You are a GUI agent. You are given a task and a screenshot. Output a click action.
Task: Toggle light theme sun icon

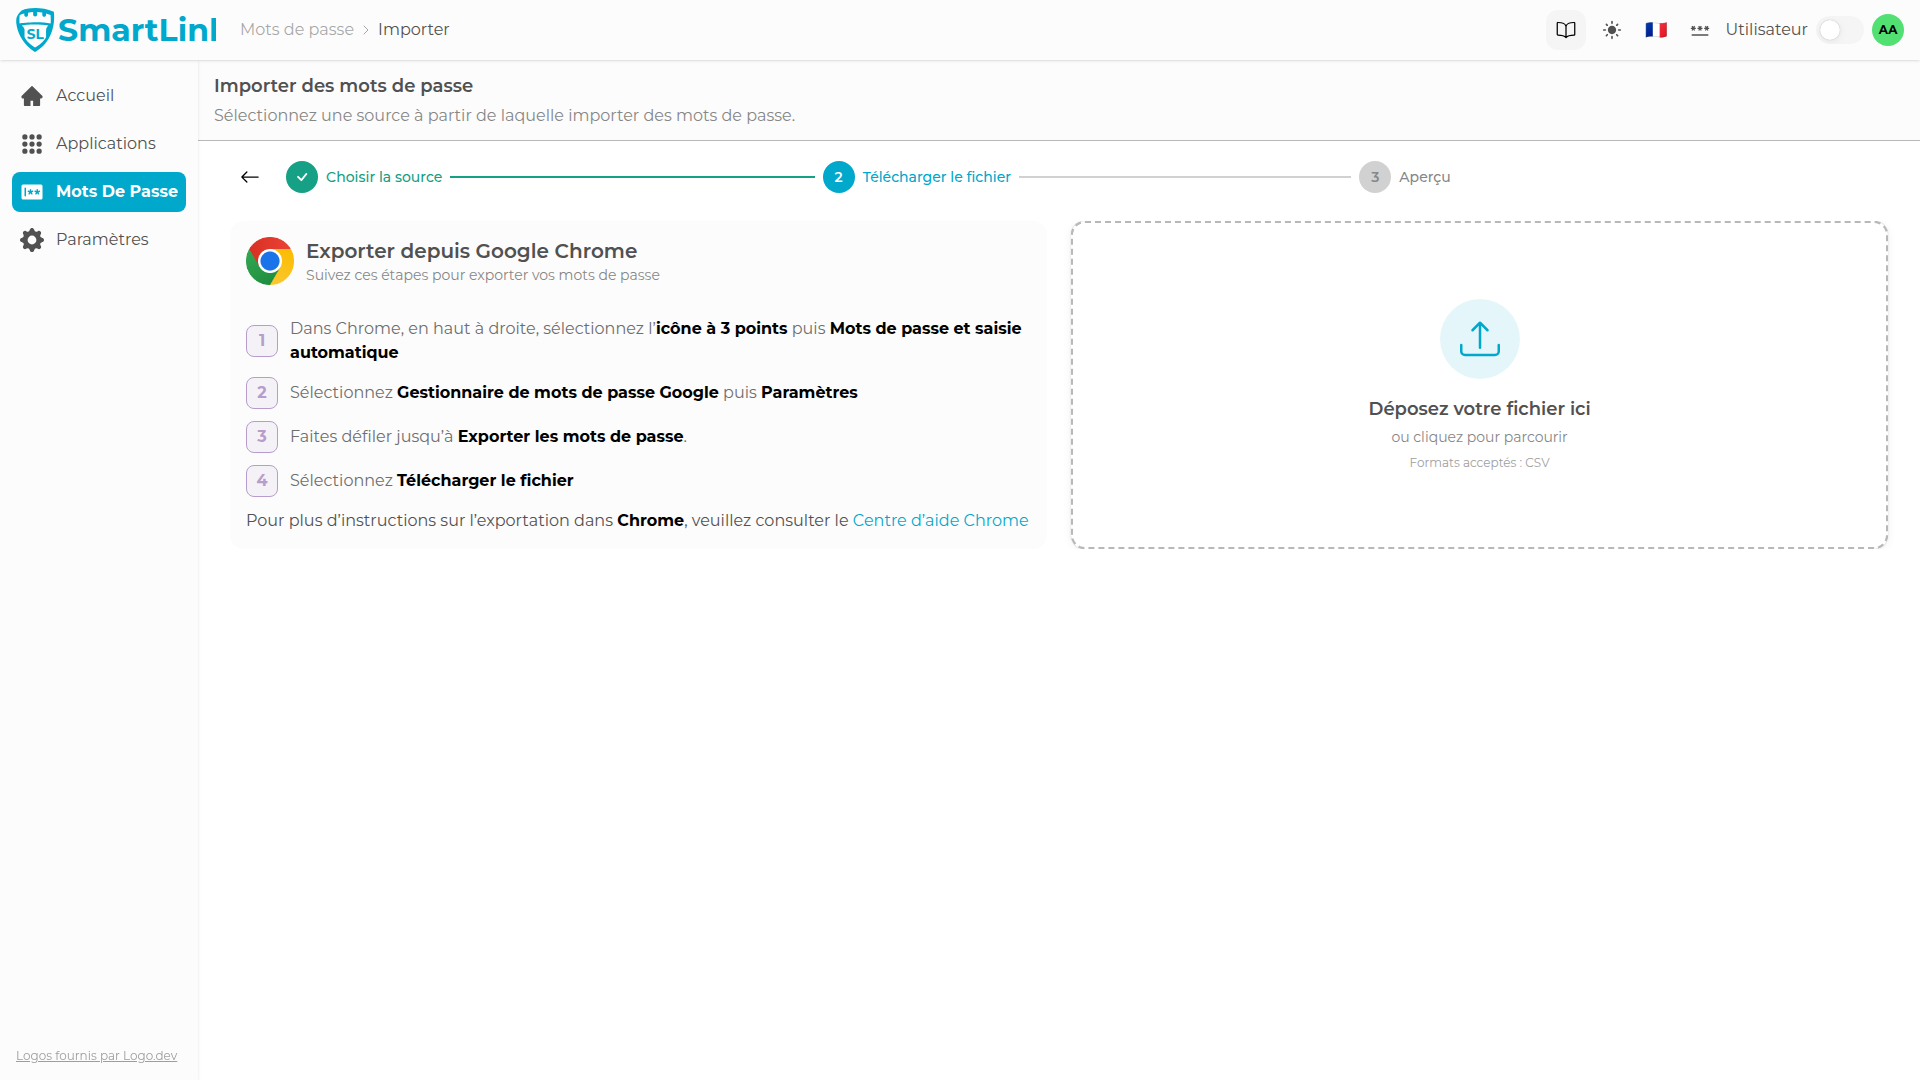tap(1612, 30)
